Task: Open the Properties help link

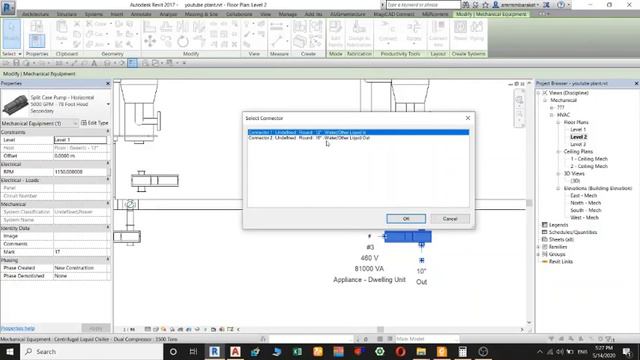Action: [18, 328]
